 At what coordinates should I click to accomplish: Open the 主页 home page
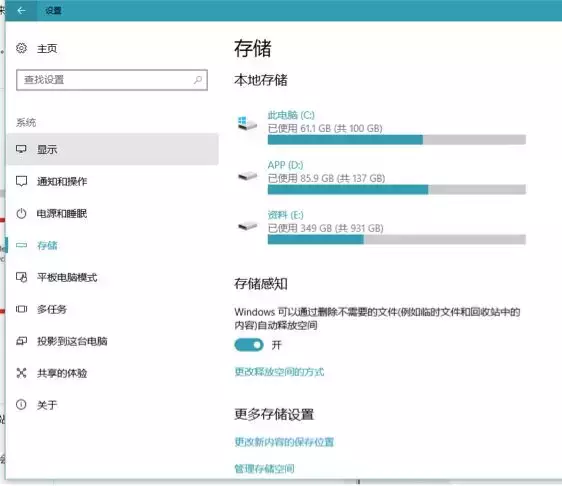47,48
